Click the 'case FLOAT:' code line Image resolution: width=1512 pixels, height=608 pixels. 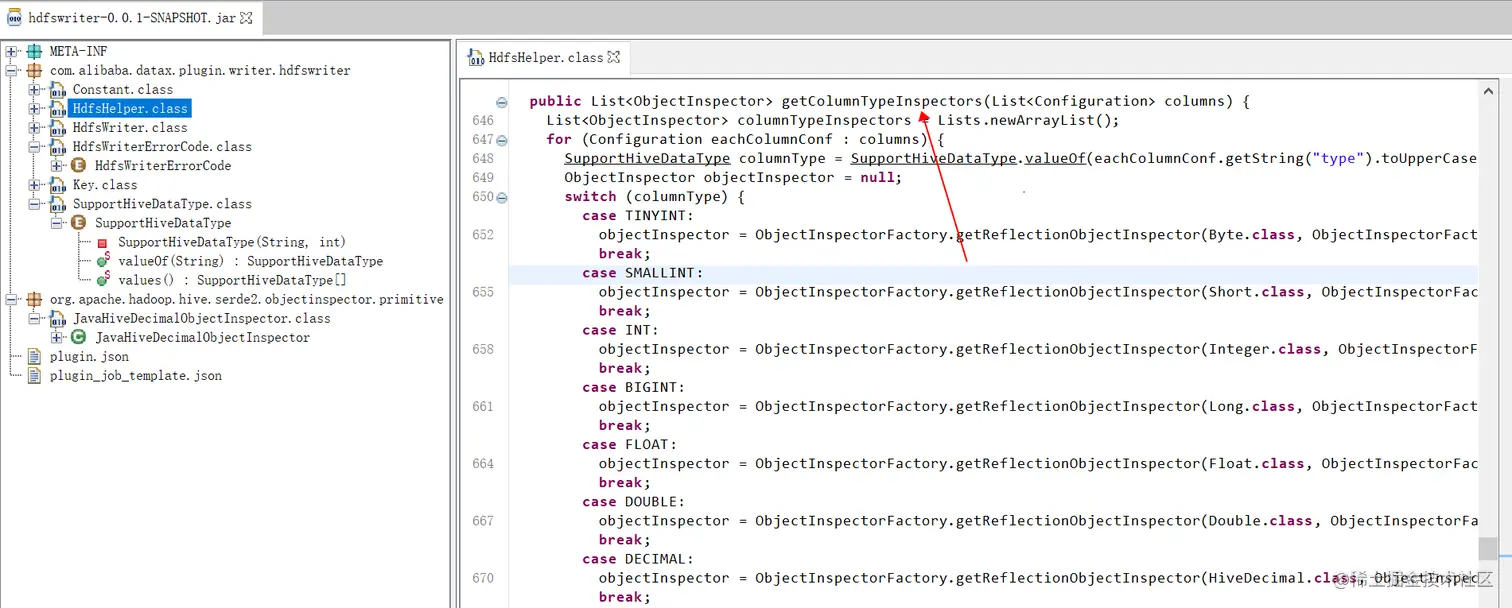[629, 444]
